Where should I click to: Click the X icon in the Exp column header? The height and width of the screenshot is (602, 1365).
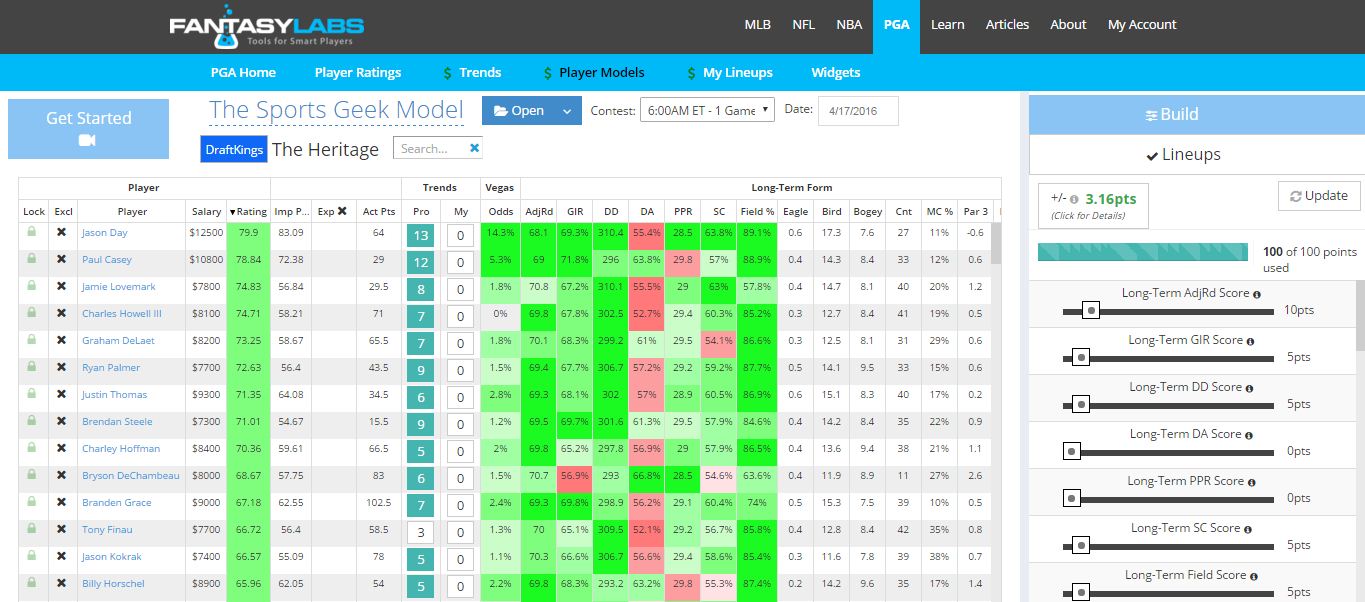point(342,211)
